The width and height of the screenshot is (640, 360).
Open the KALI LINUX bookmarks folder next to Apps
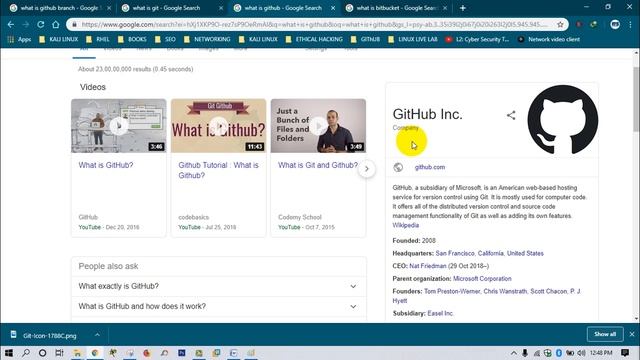(58, 39)
